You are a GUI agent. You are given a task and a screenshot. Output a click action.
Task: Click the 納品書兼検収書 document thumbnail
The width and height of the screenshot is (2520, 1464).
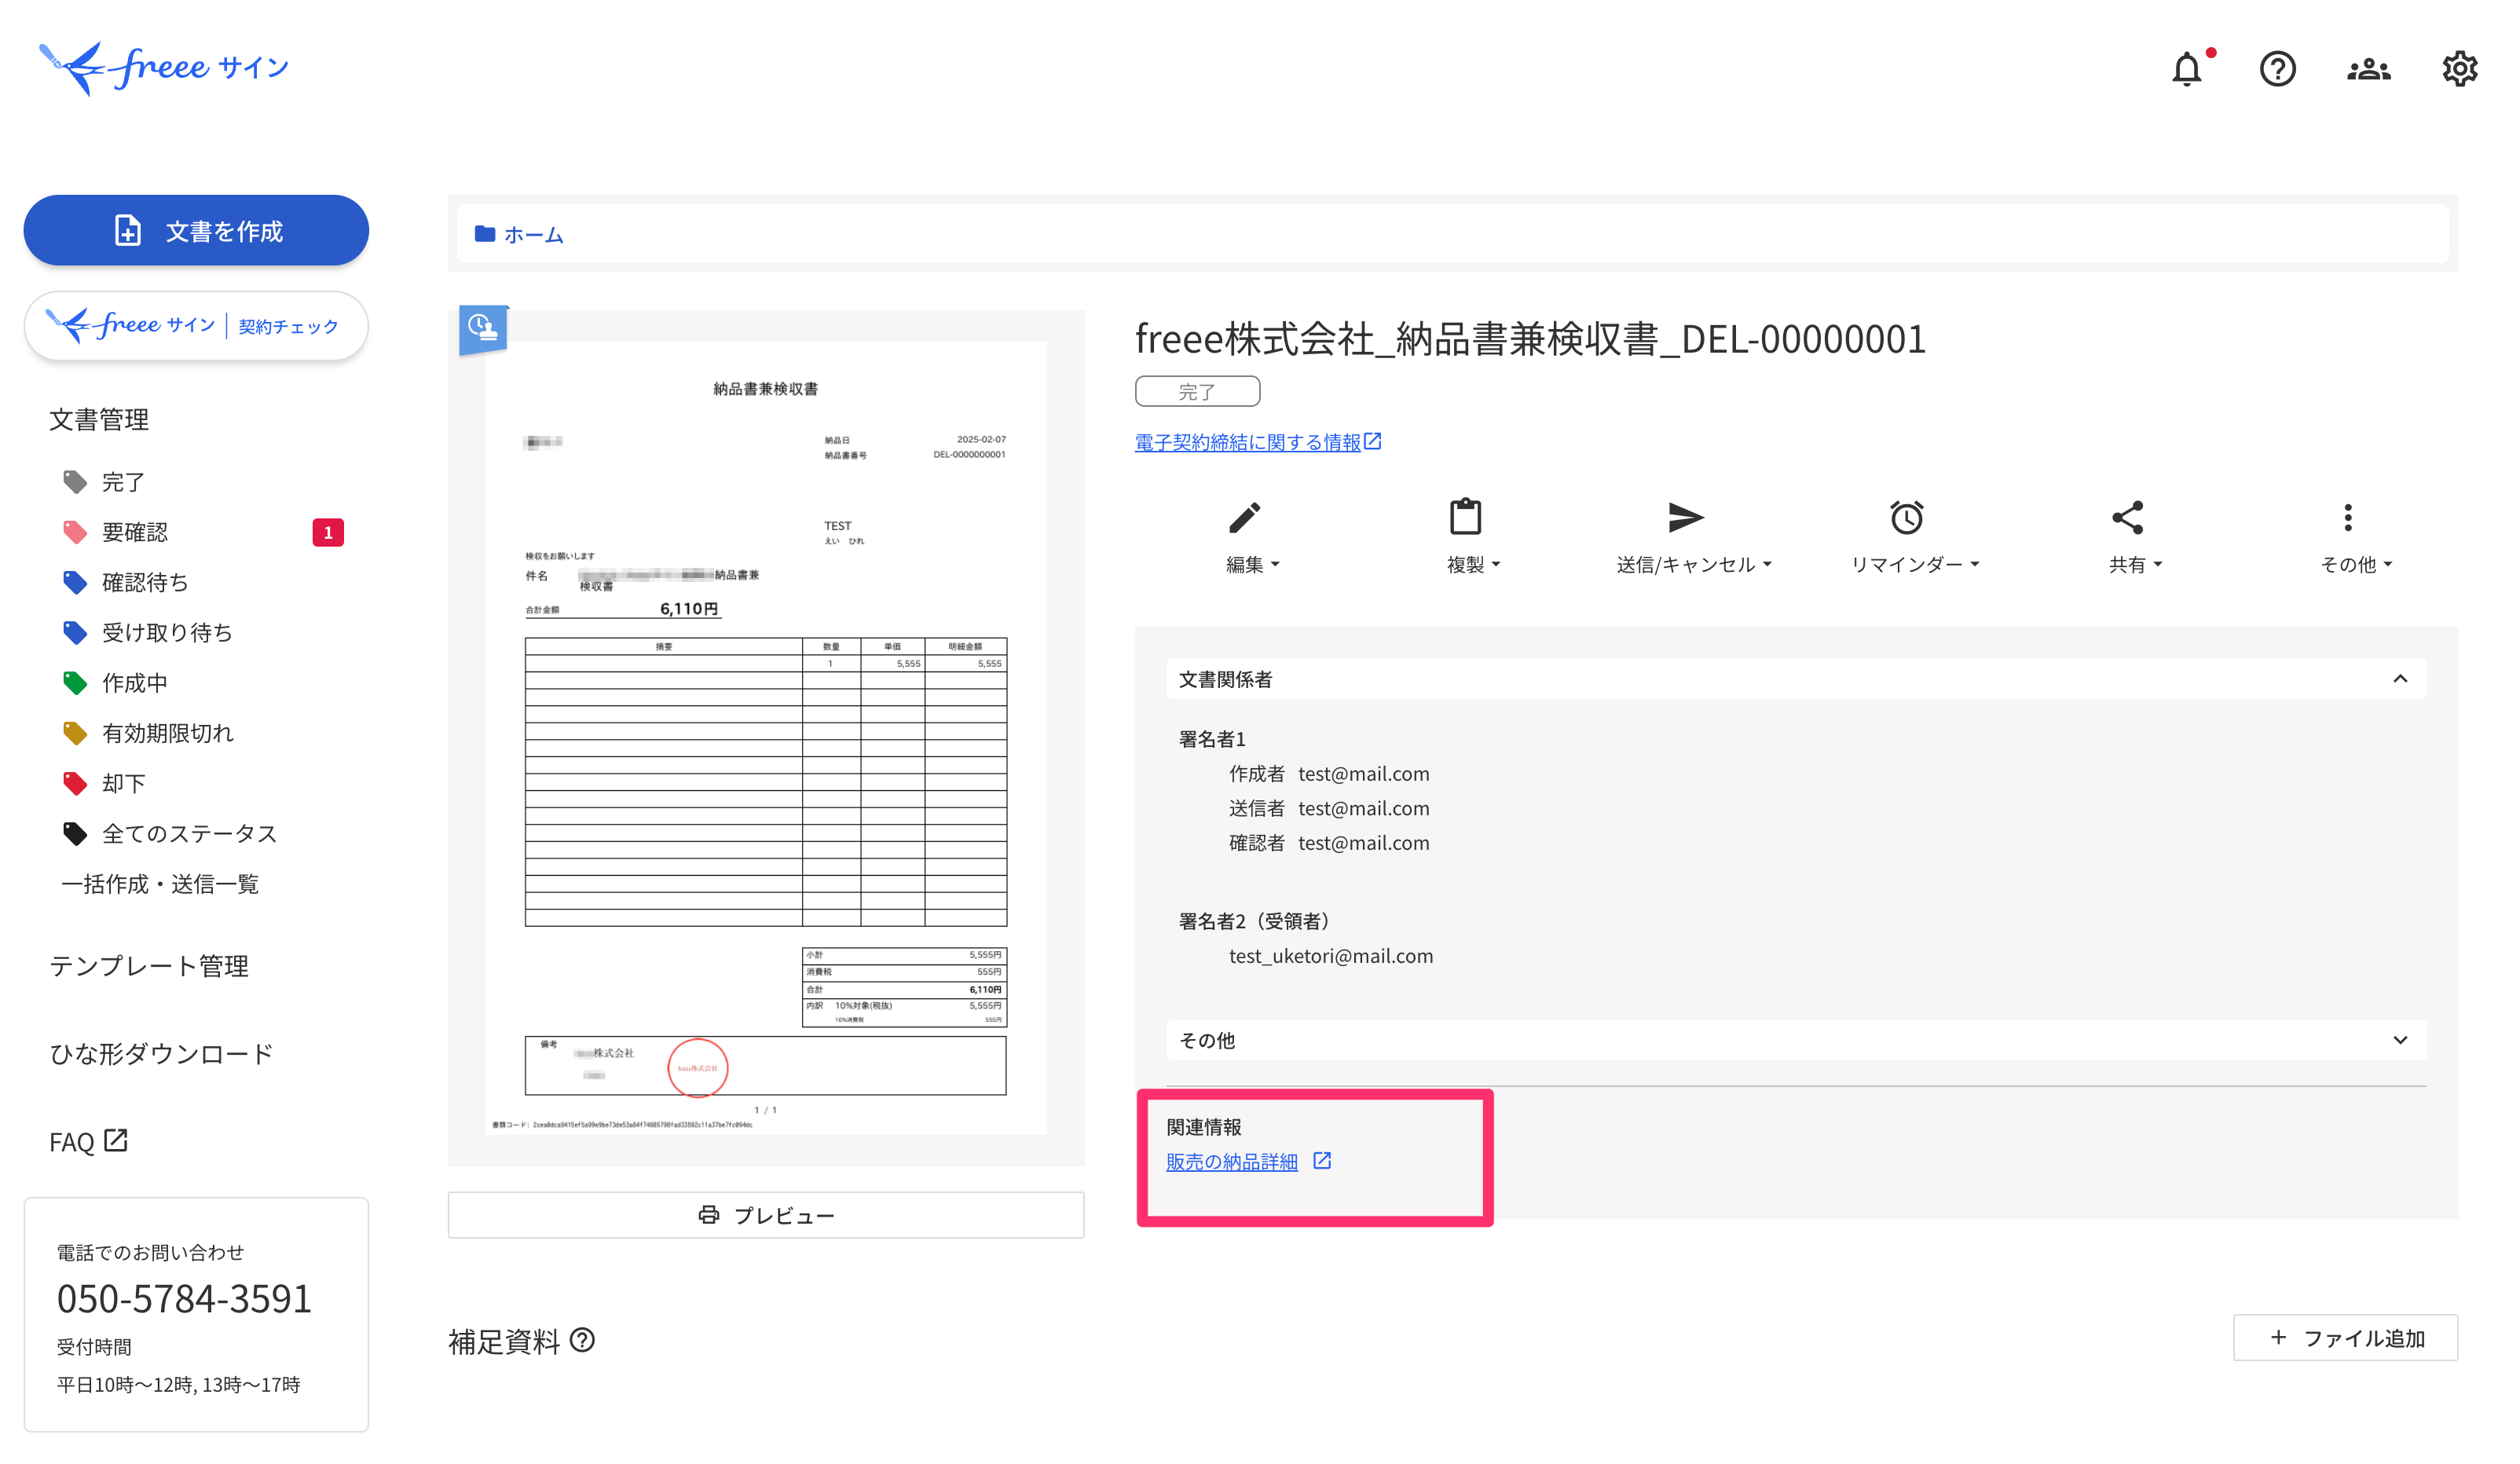(766, 738)
